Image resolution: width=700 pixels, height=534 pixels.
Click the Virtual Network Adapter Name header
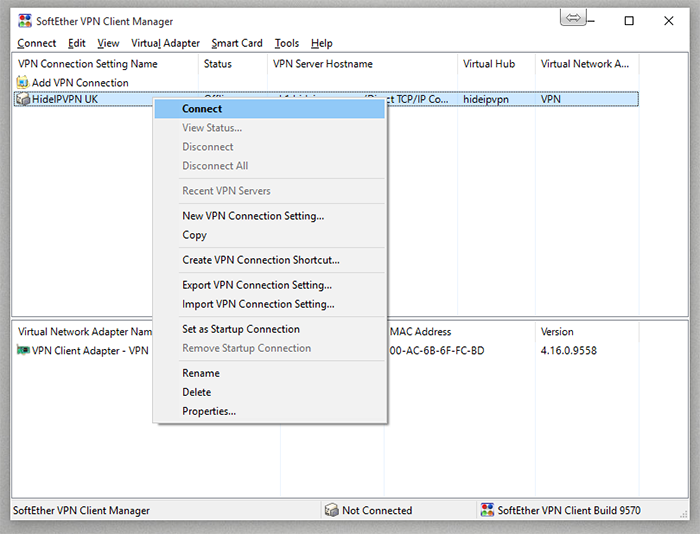click(x=85, y=332)
